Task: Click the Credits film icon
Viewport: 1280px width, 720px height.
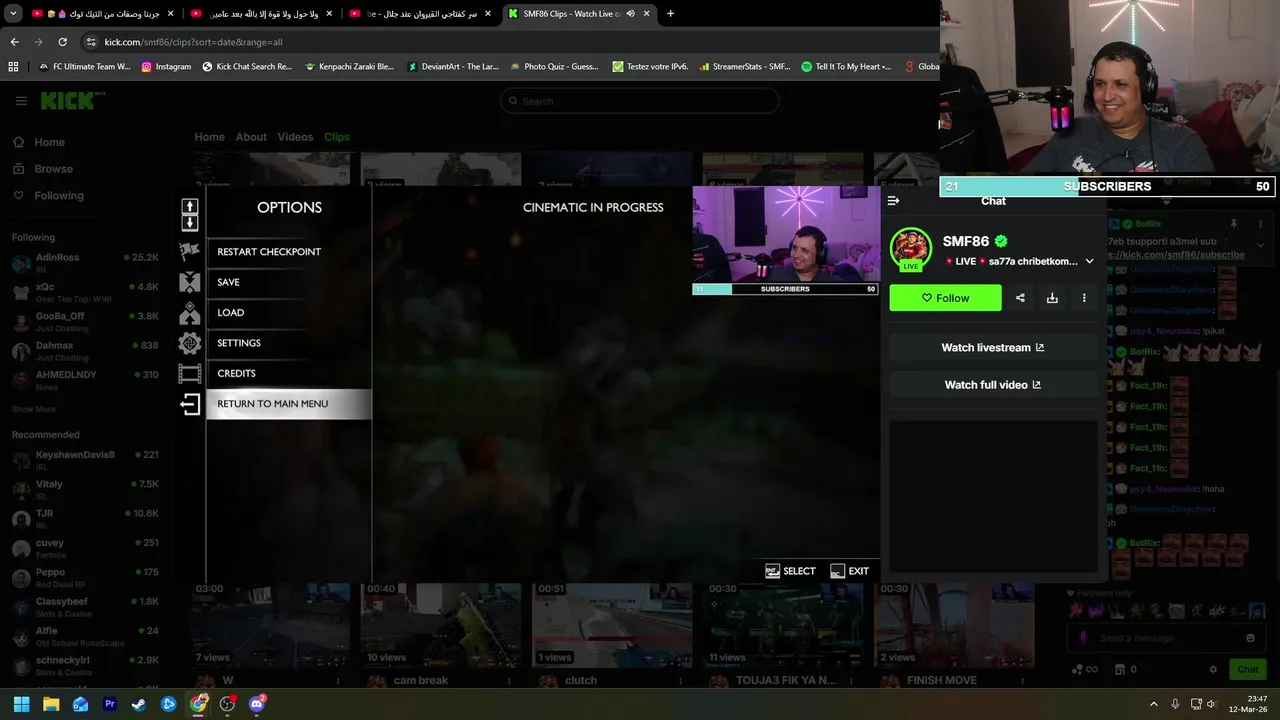Action: 190,374
